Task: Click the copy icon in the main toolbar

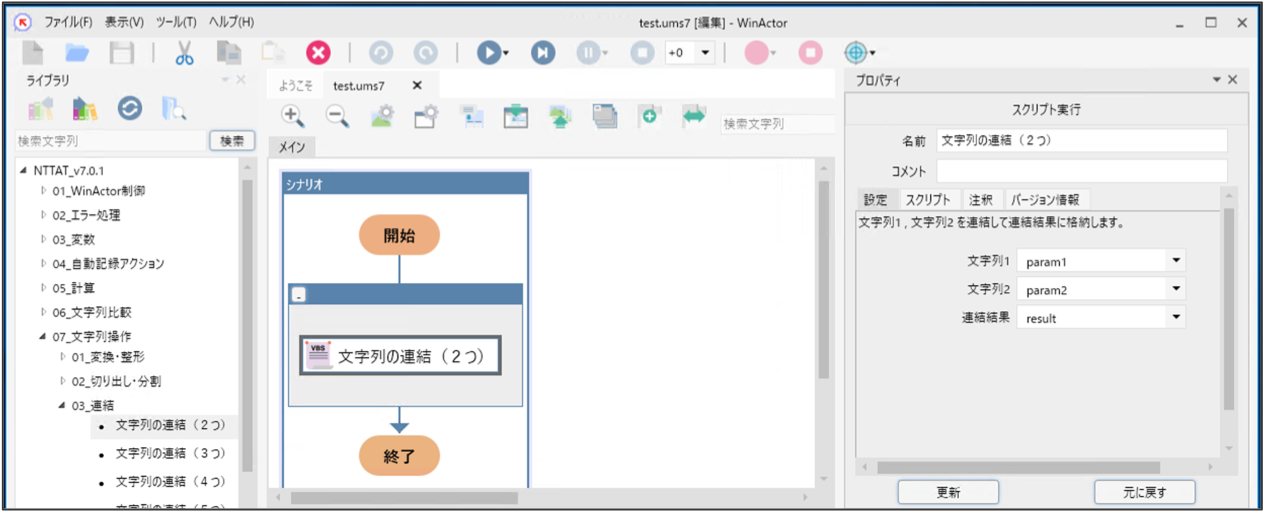Action: pos(230,52)
